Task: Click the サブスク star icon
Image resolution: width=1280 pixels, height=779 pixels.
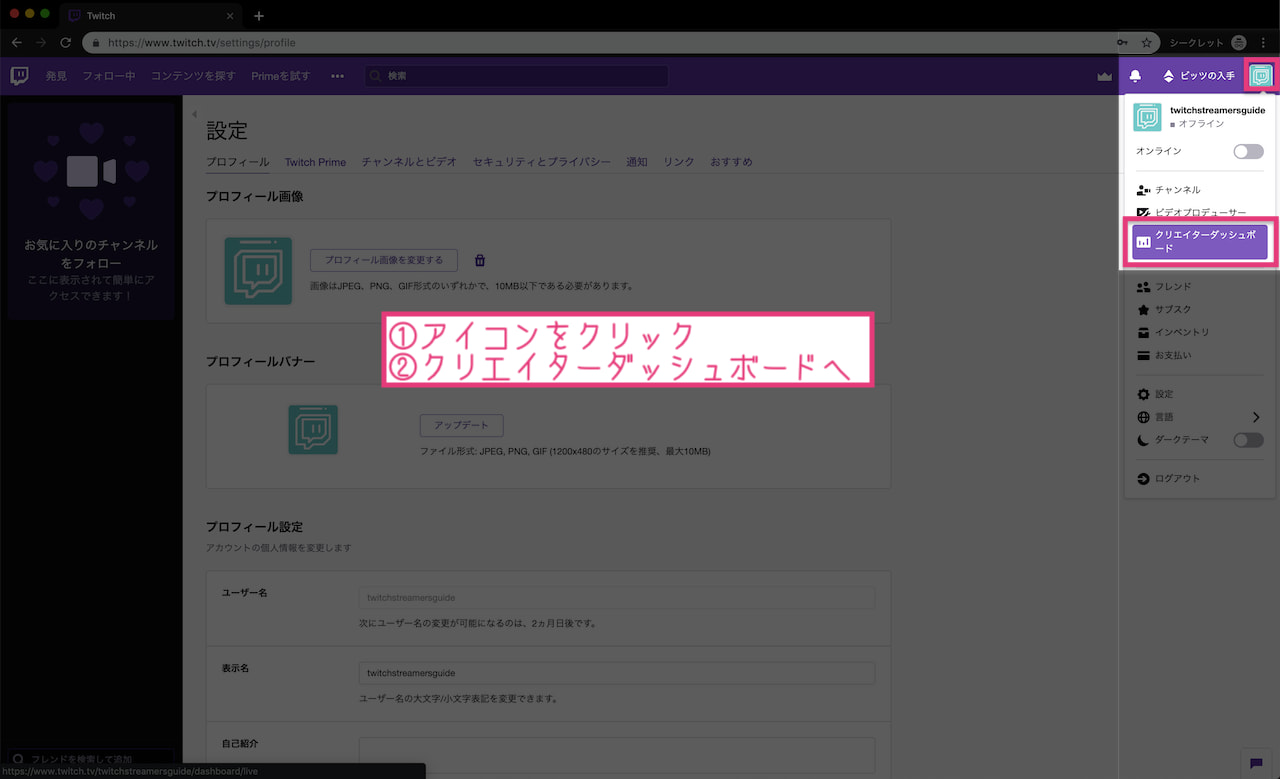Action: pos(1144,310)
